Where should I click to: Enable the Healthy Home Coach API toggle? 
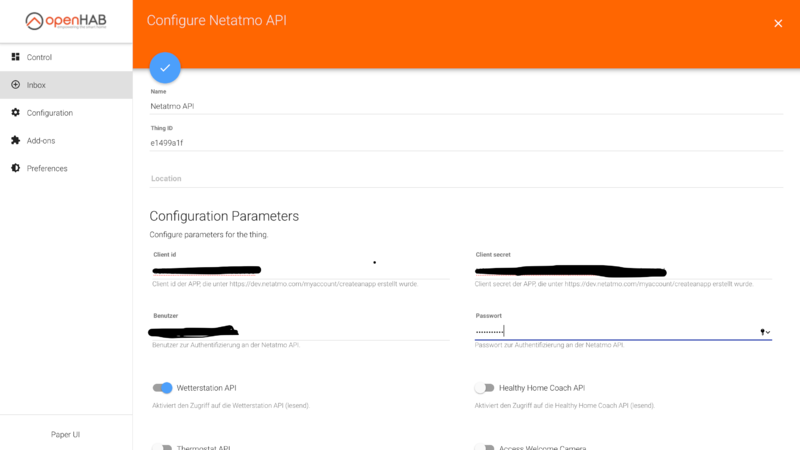[x=485, y=388]
